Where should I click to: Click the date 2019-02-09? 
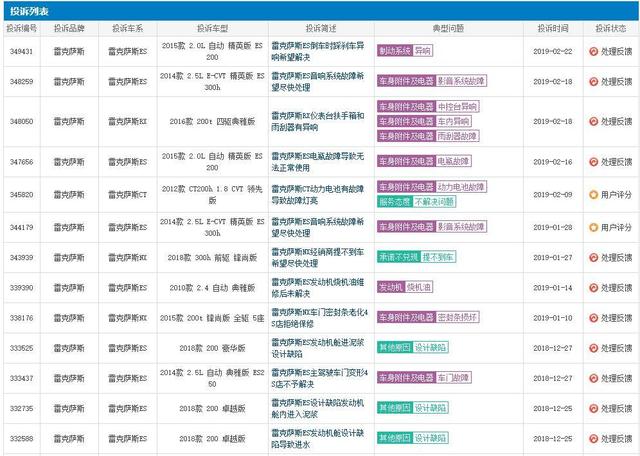click(553, 195)
